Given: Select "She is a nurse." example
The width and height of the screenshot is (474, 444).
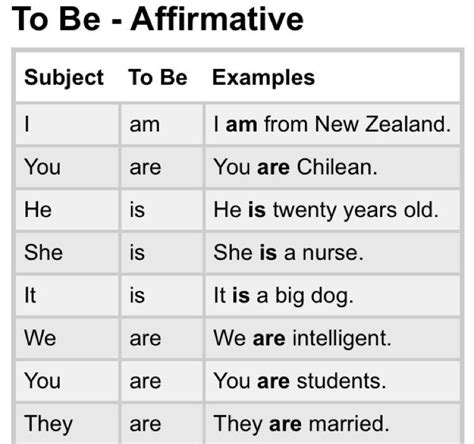Looking at the screenshot, I should pos(288,252).
